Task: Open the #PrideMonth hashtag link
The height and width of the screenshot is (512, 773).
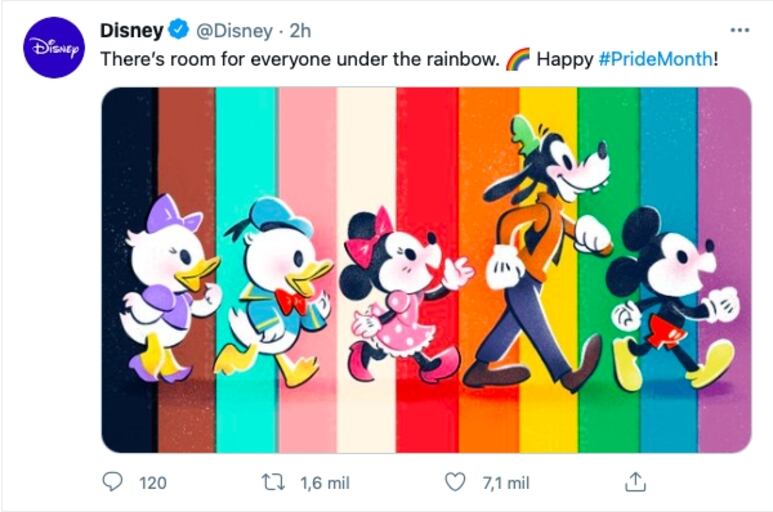Action: pyautogui.click(x=655, y=59)
